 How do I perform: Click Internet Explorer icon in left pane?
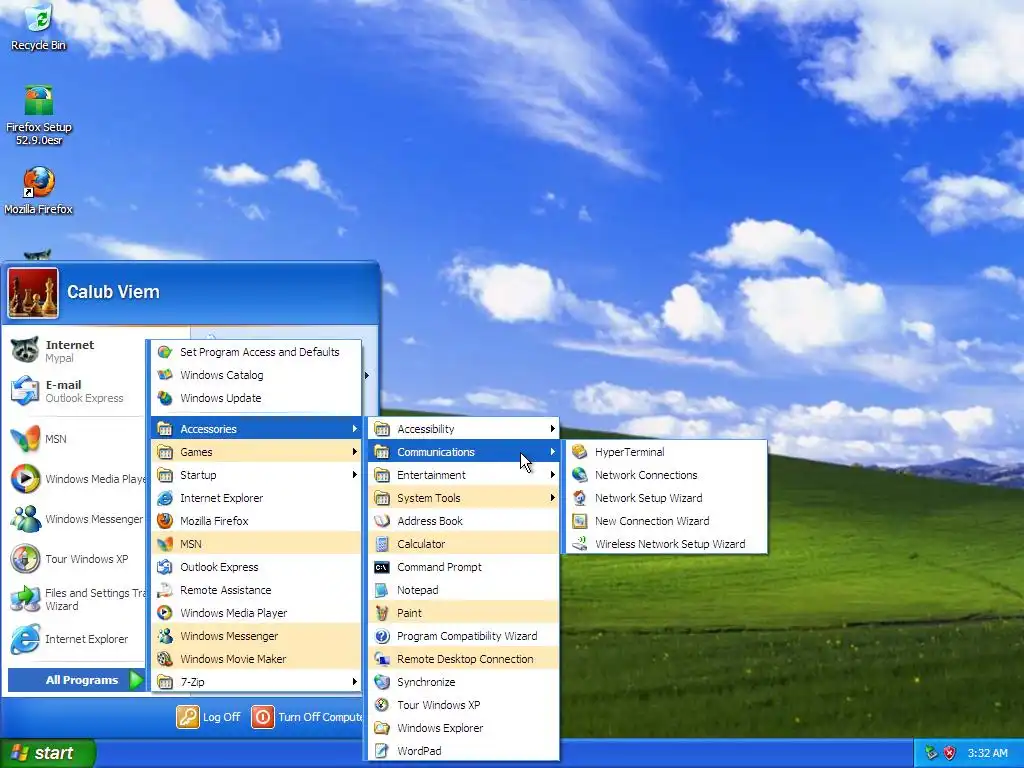[x=25, y=639]
